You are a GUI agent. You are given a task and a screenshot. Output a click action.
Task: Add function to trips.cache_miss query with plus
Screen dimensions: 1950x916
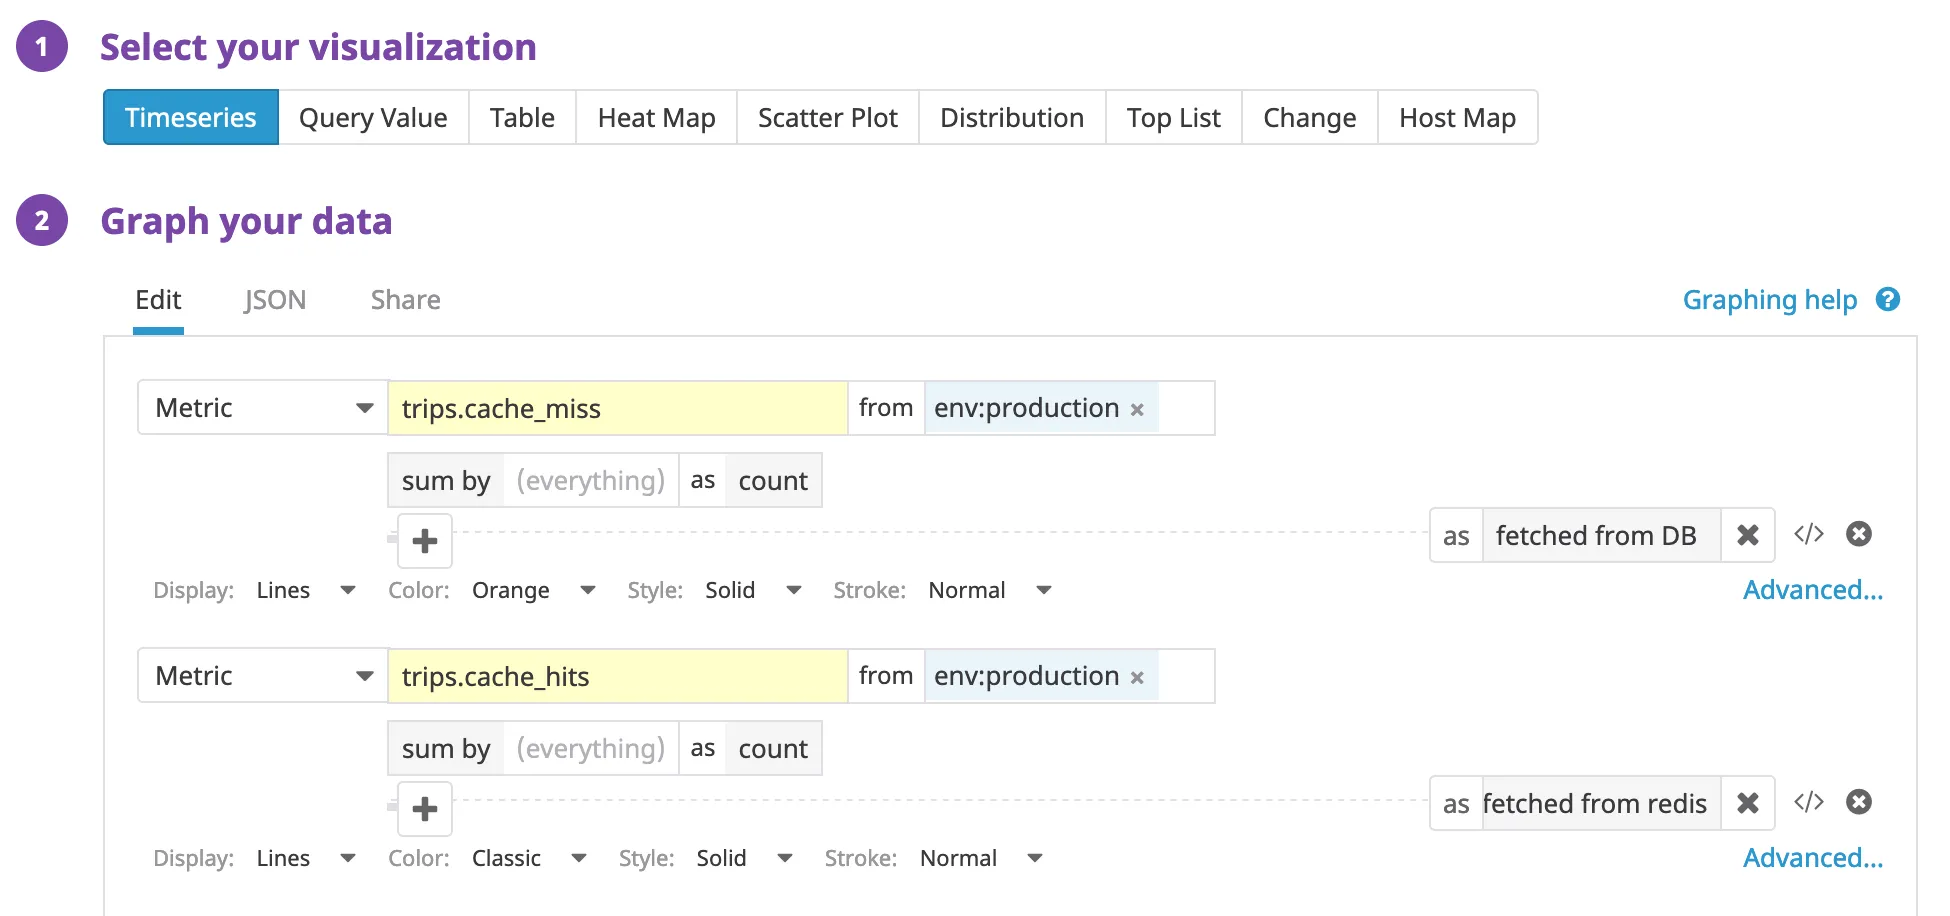coord(425,541)
